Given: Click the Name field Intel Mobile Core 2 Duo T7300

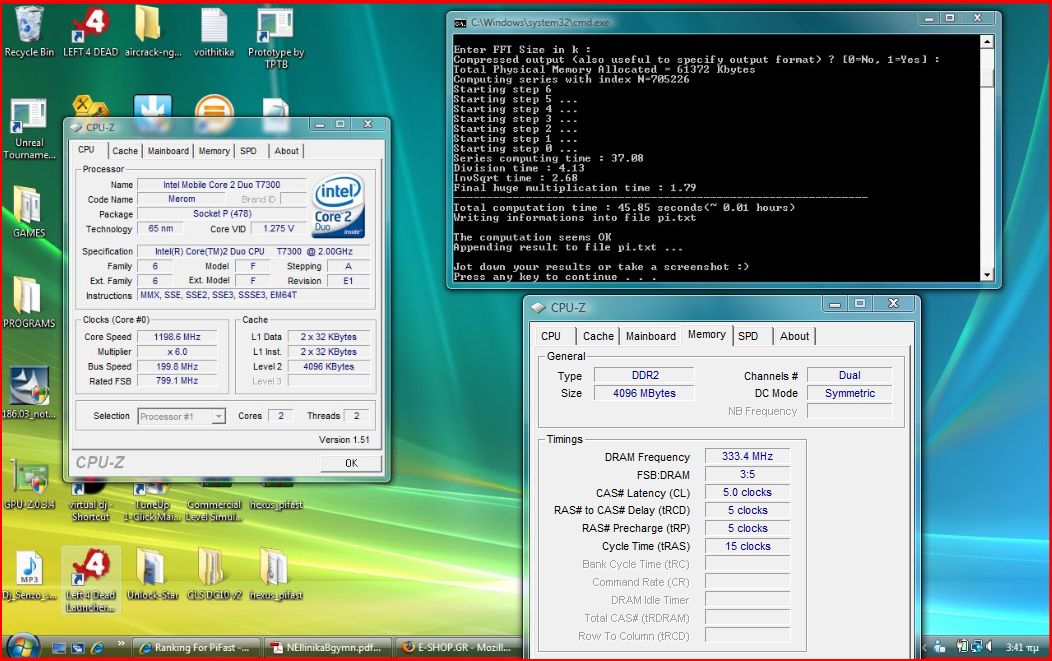Looking at the screenshot, I should pyautogui.click(x=221, y=185).
